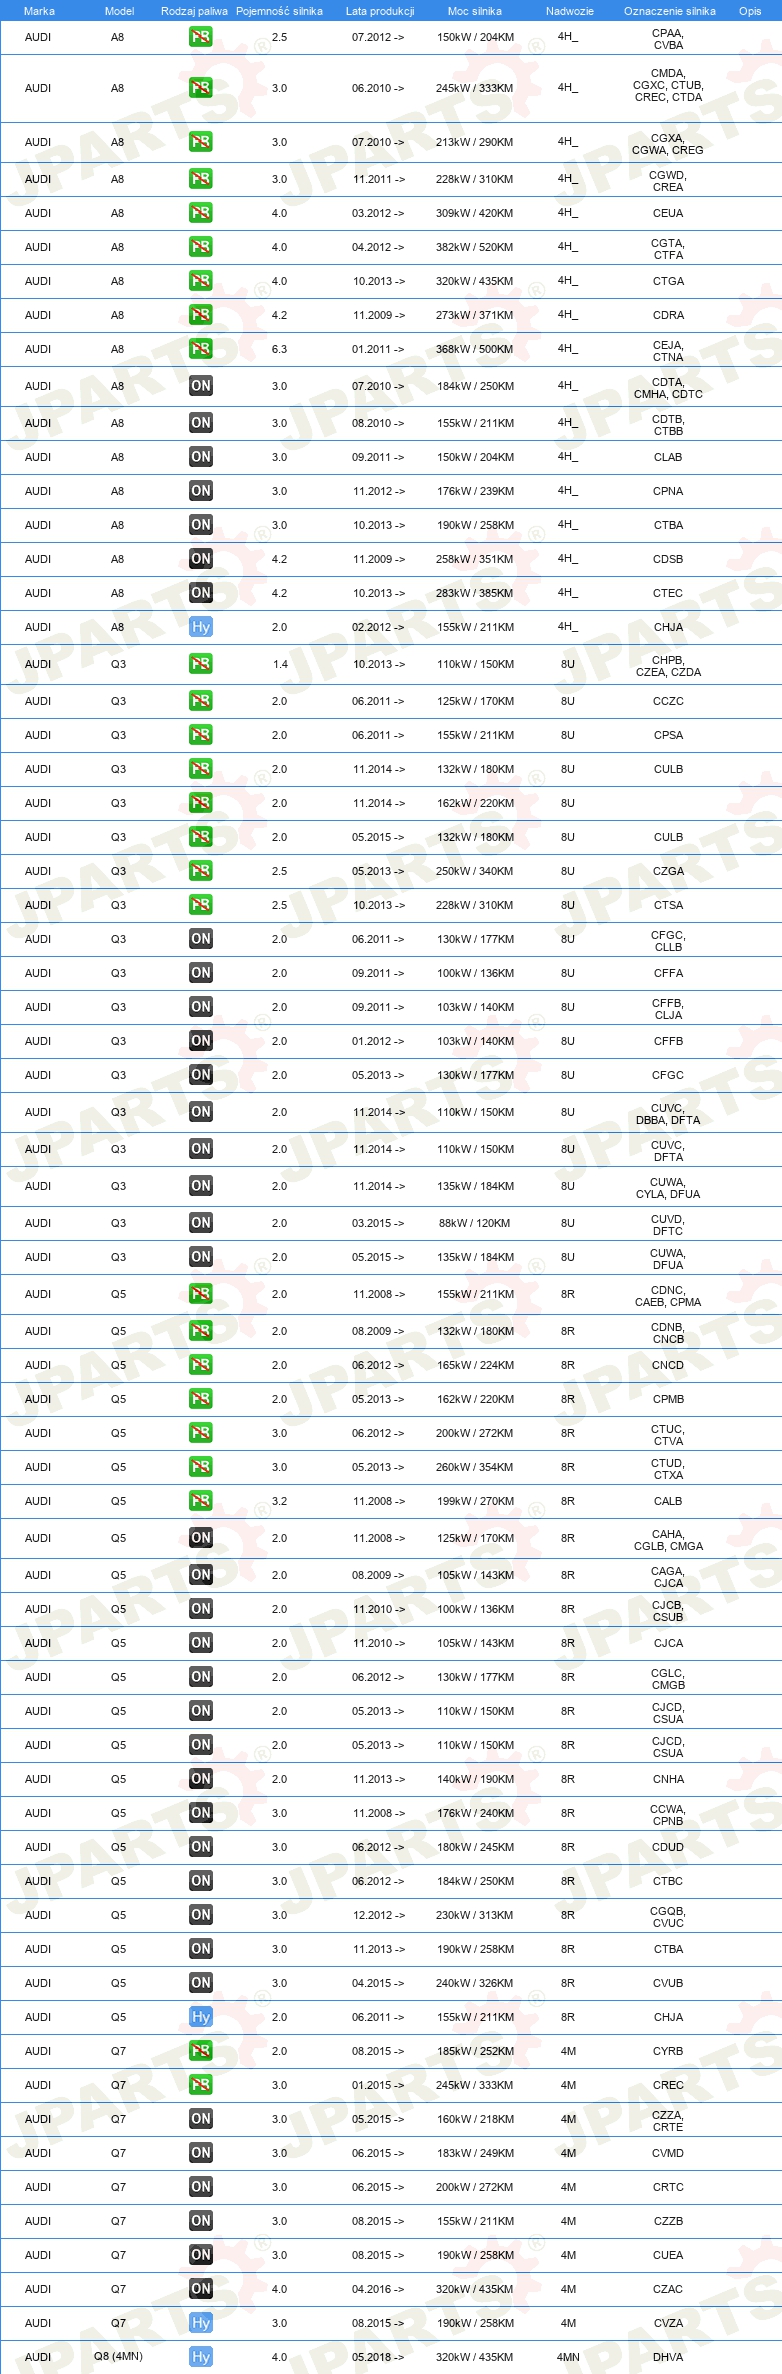Click the Lata produkcji column header
The height and width of the screenshot is (2374, 782).
point(380,11)
